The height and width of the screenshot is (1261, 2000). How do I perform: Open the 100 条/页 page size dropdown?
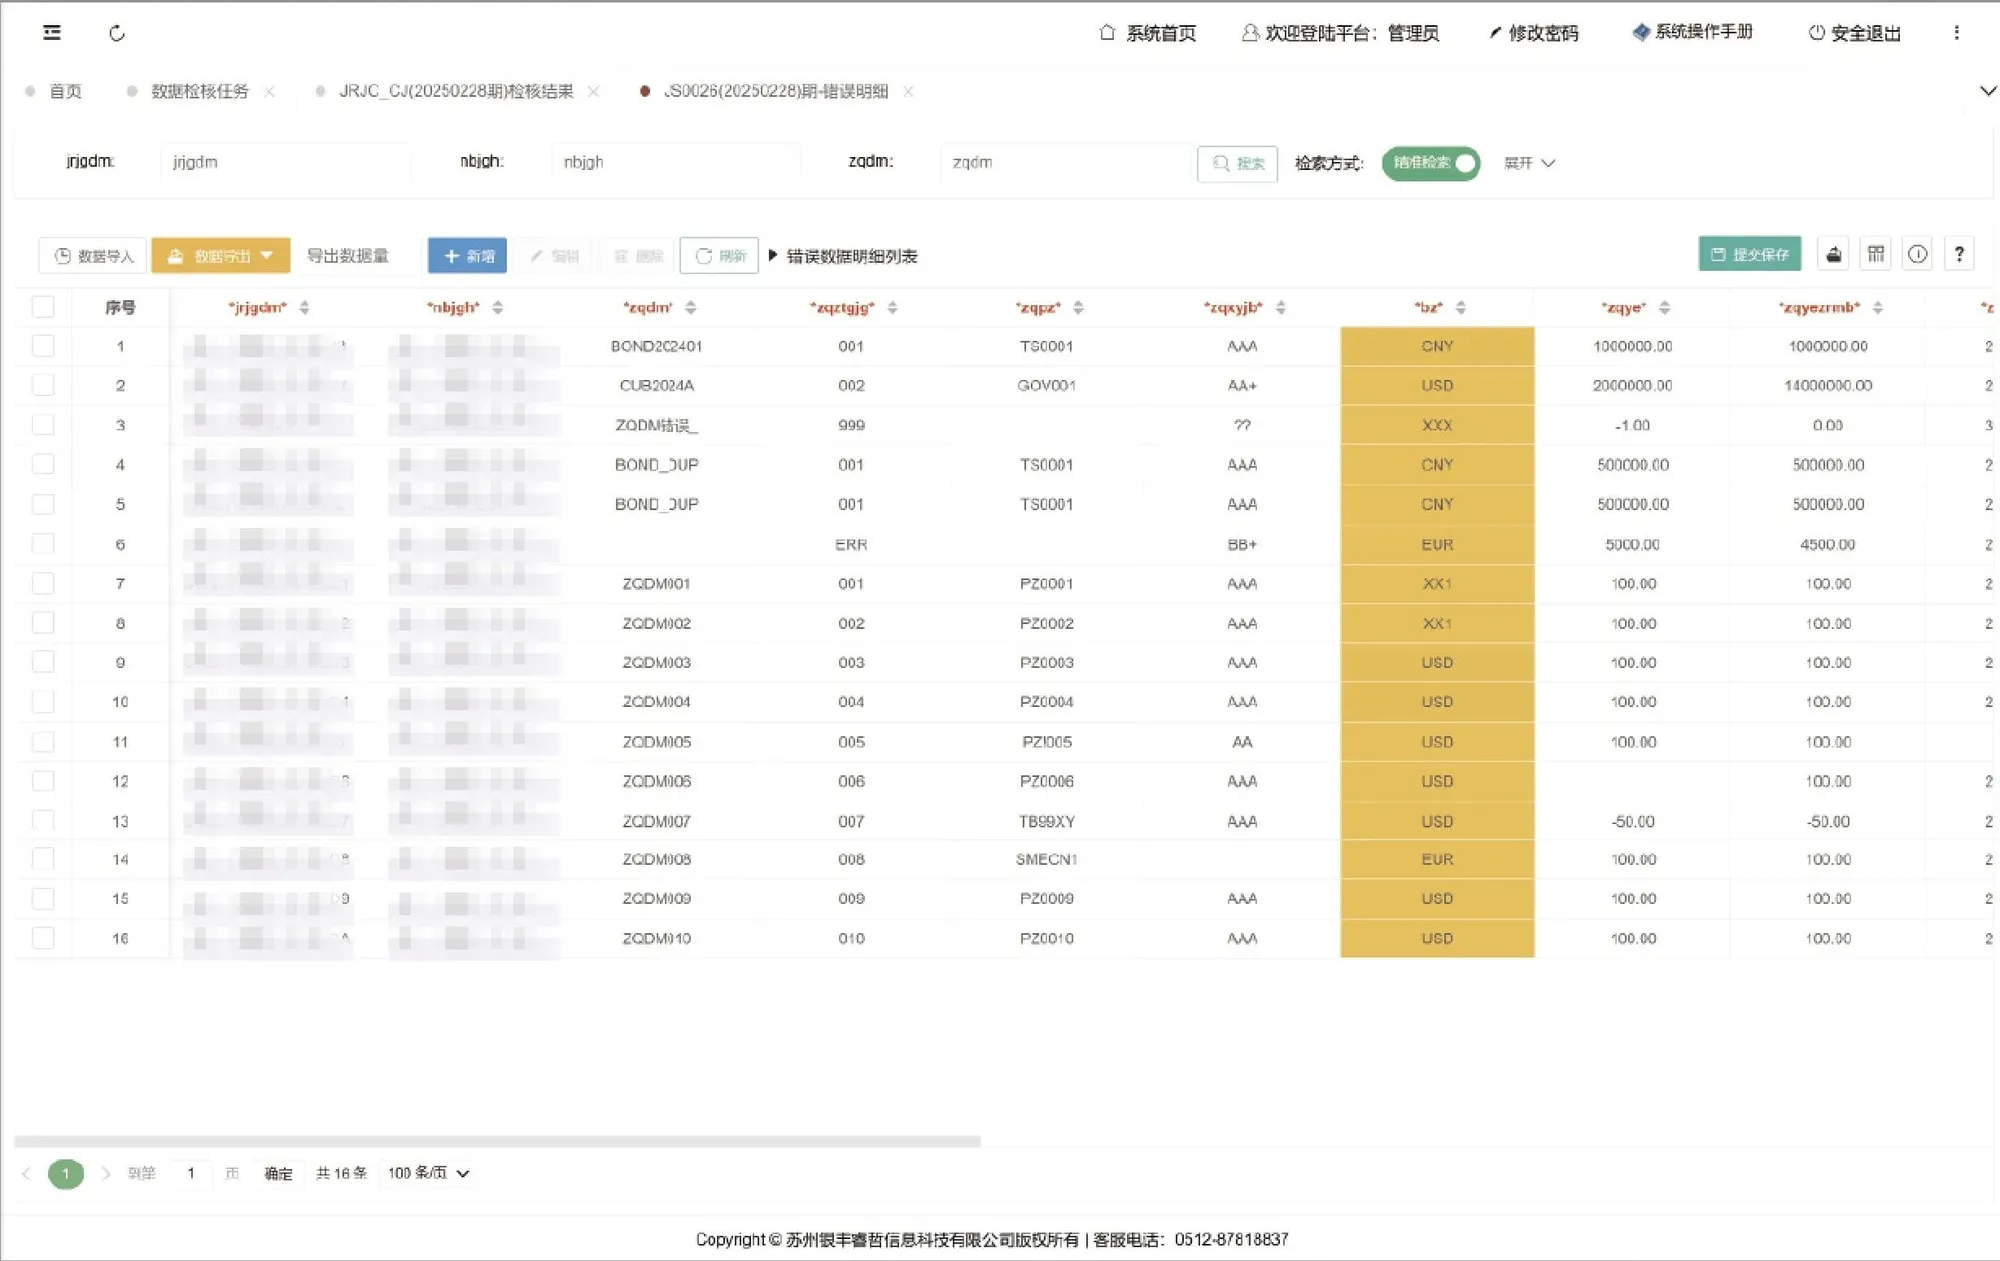click(429, 1173)
